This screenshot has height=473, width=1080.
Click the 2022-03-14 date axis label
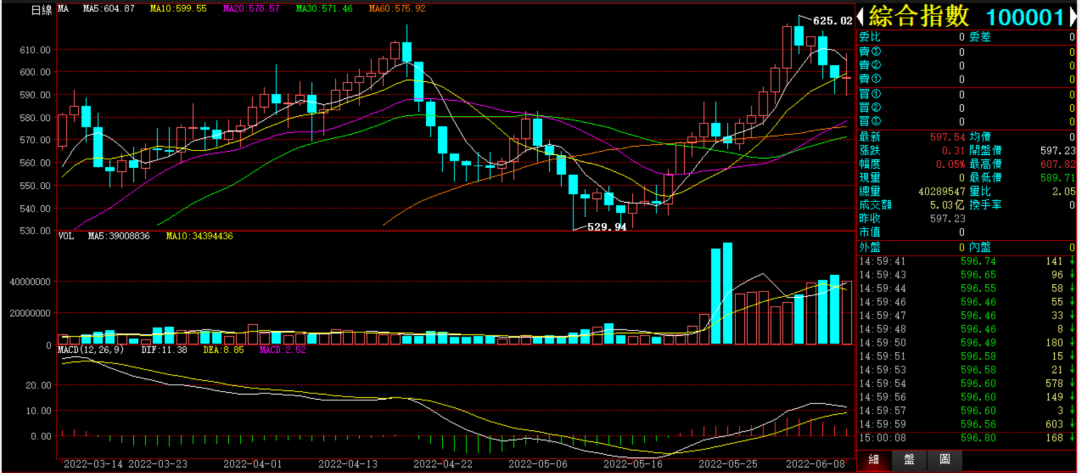92,465
